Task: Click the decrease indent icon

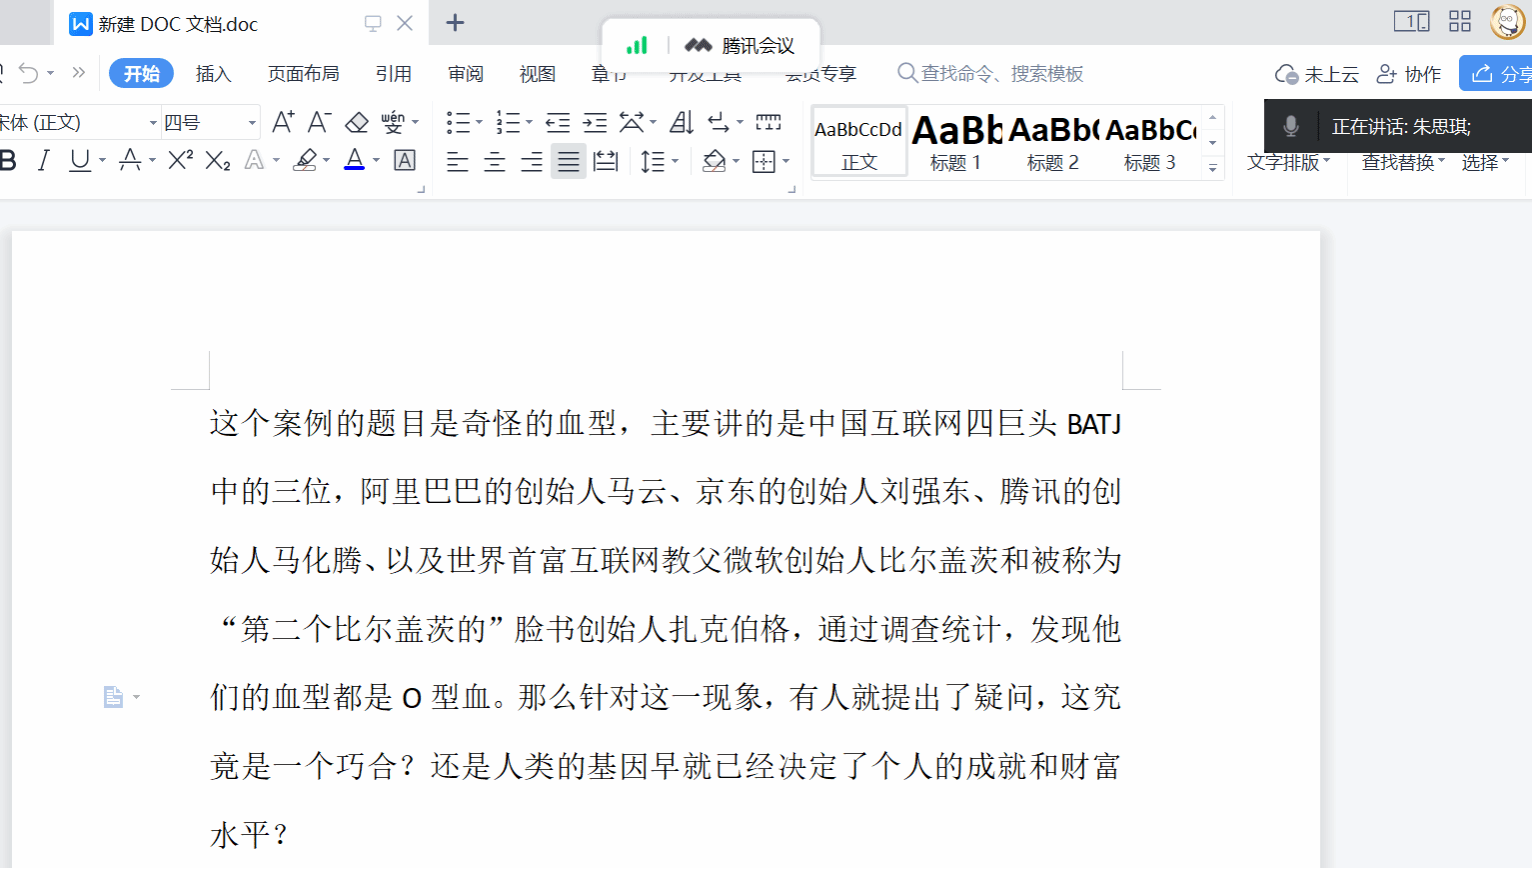Action: 557,123
